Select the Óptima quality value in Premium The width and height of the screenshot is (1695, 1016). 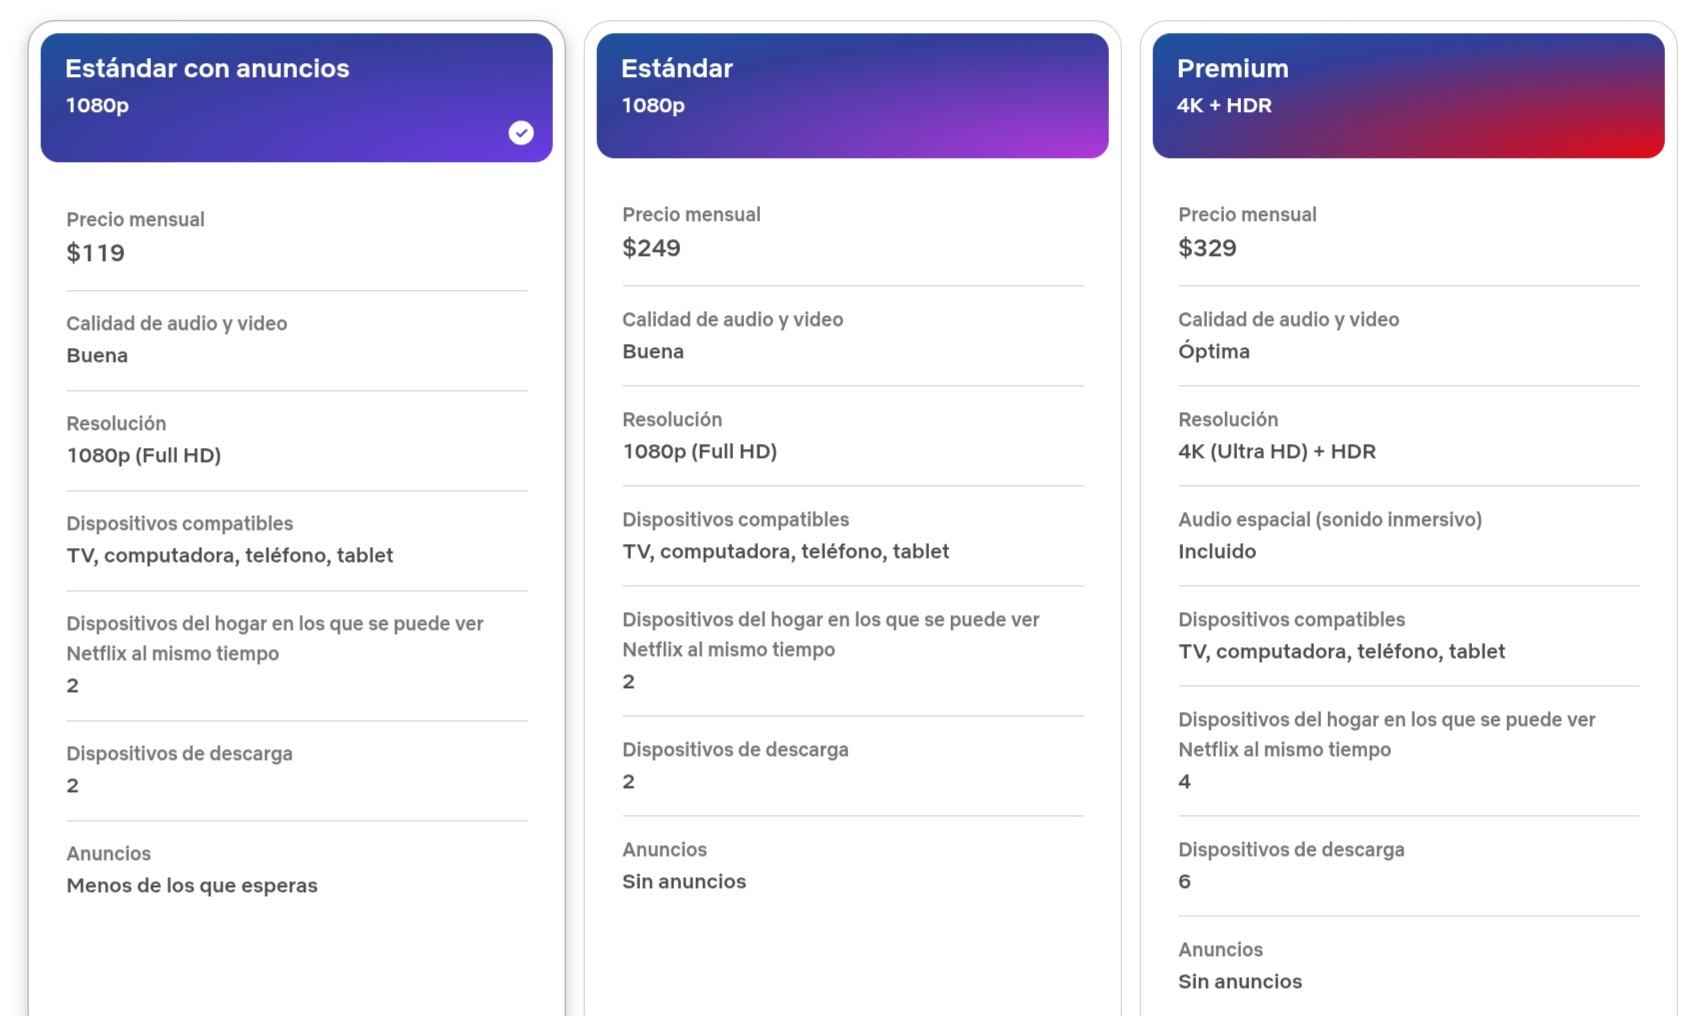[1214, 351]
